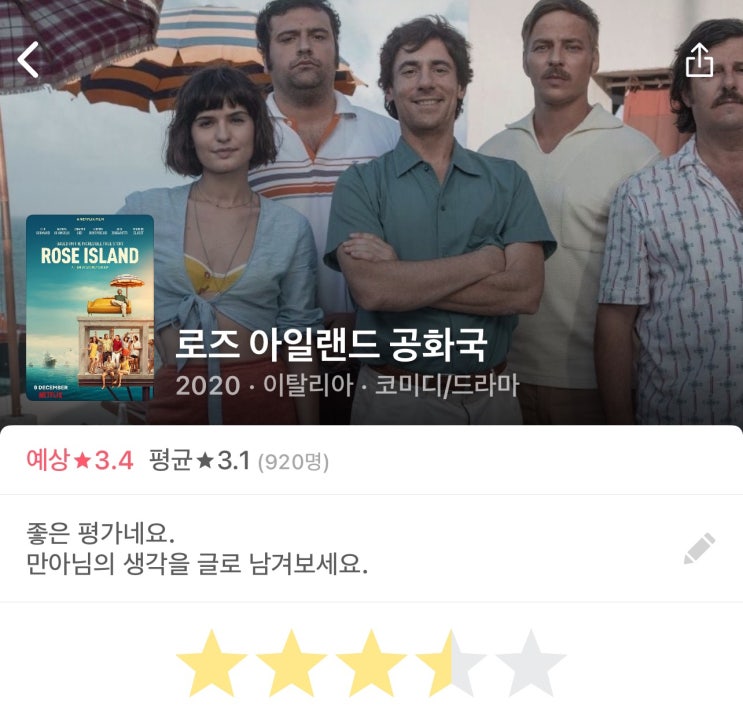Tap the 평균 ★3.1 average rating
This screenshot has height=718, width=743.
(x=199, y=460)
